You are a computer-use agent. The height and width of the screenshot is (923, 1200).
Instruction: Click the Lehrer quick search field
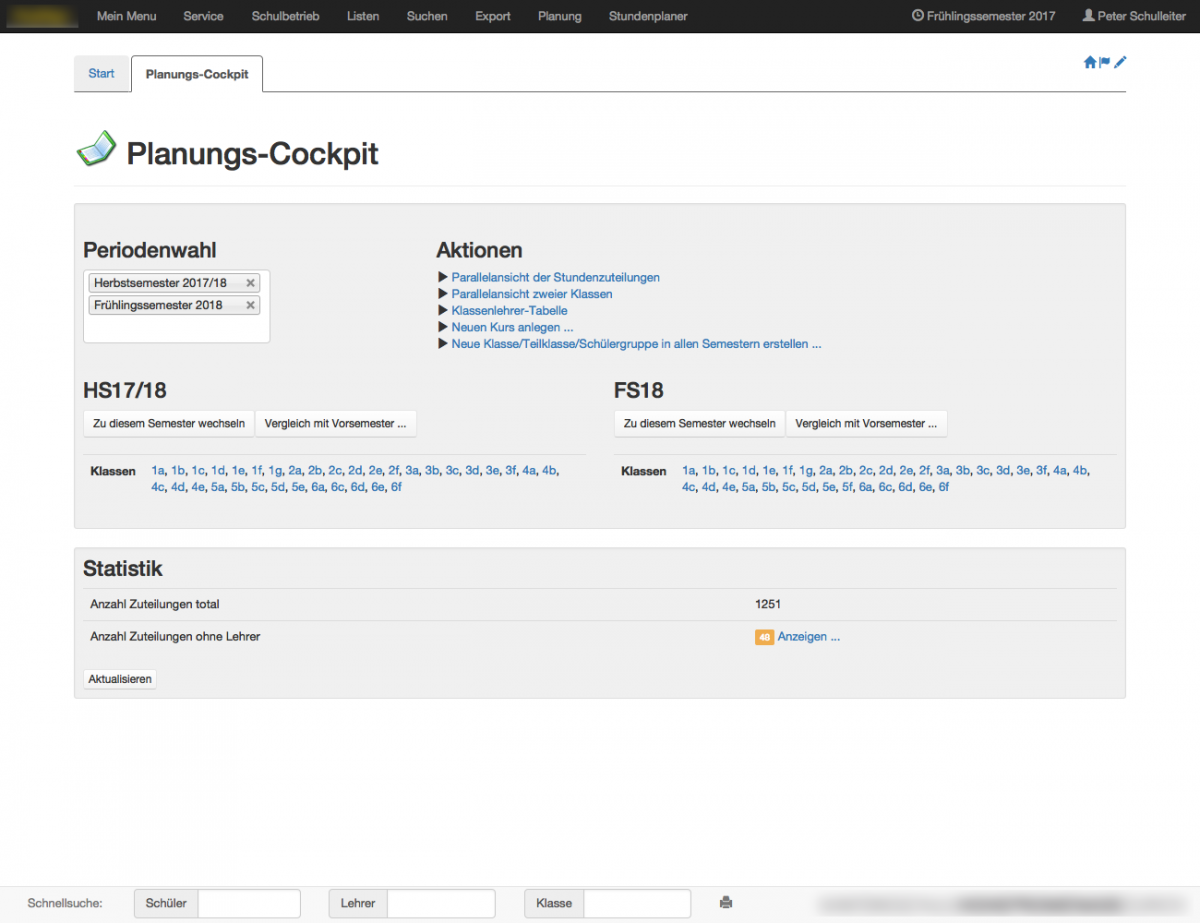[x=440, y=903]
